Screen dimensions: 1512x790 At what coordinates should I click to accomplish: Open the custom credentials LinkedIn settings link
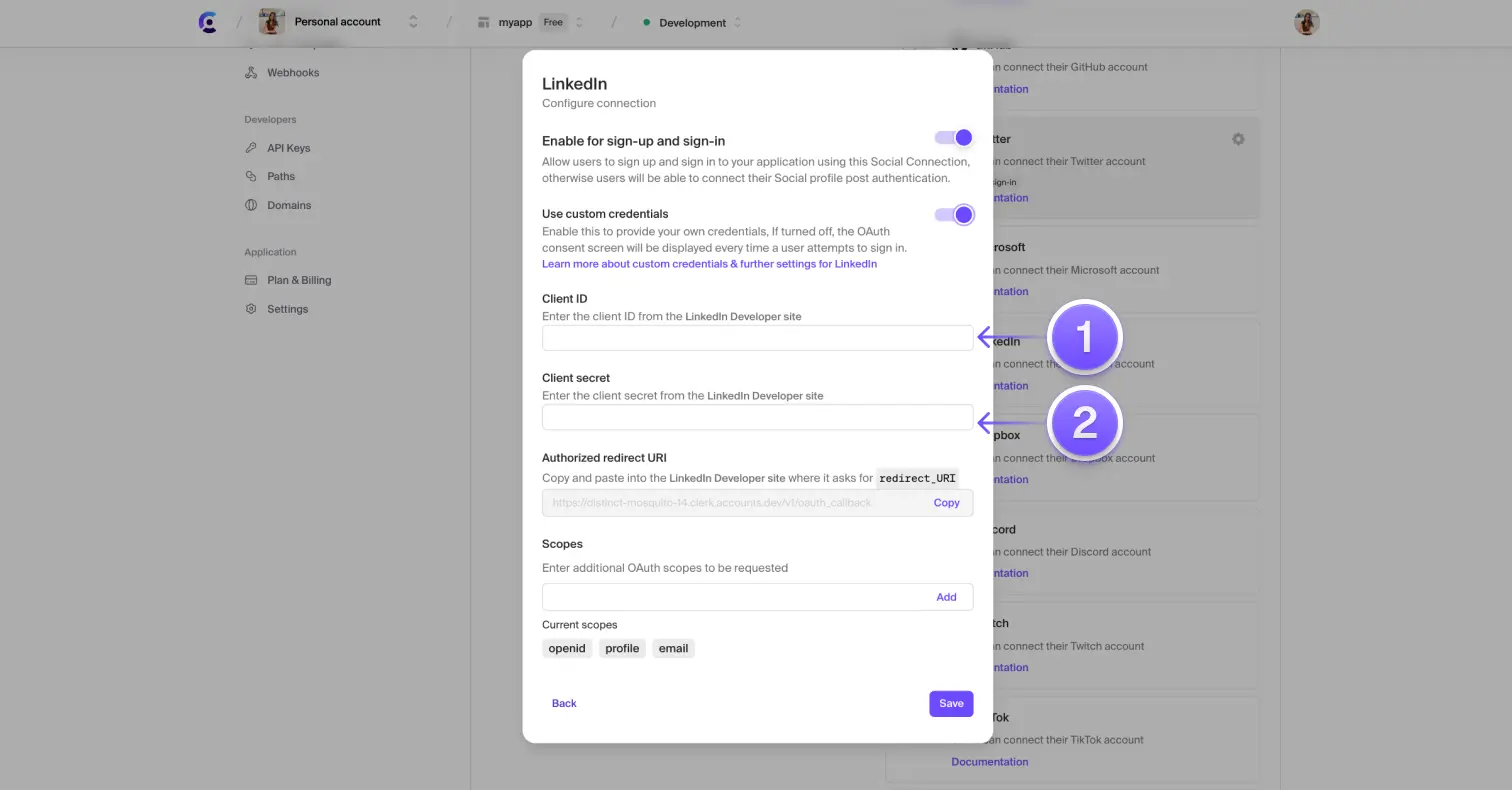coord(709,263)
